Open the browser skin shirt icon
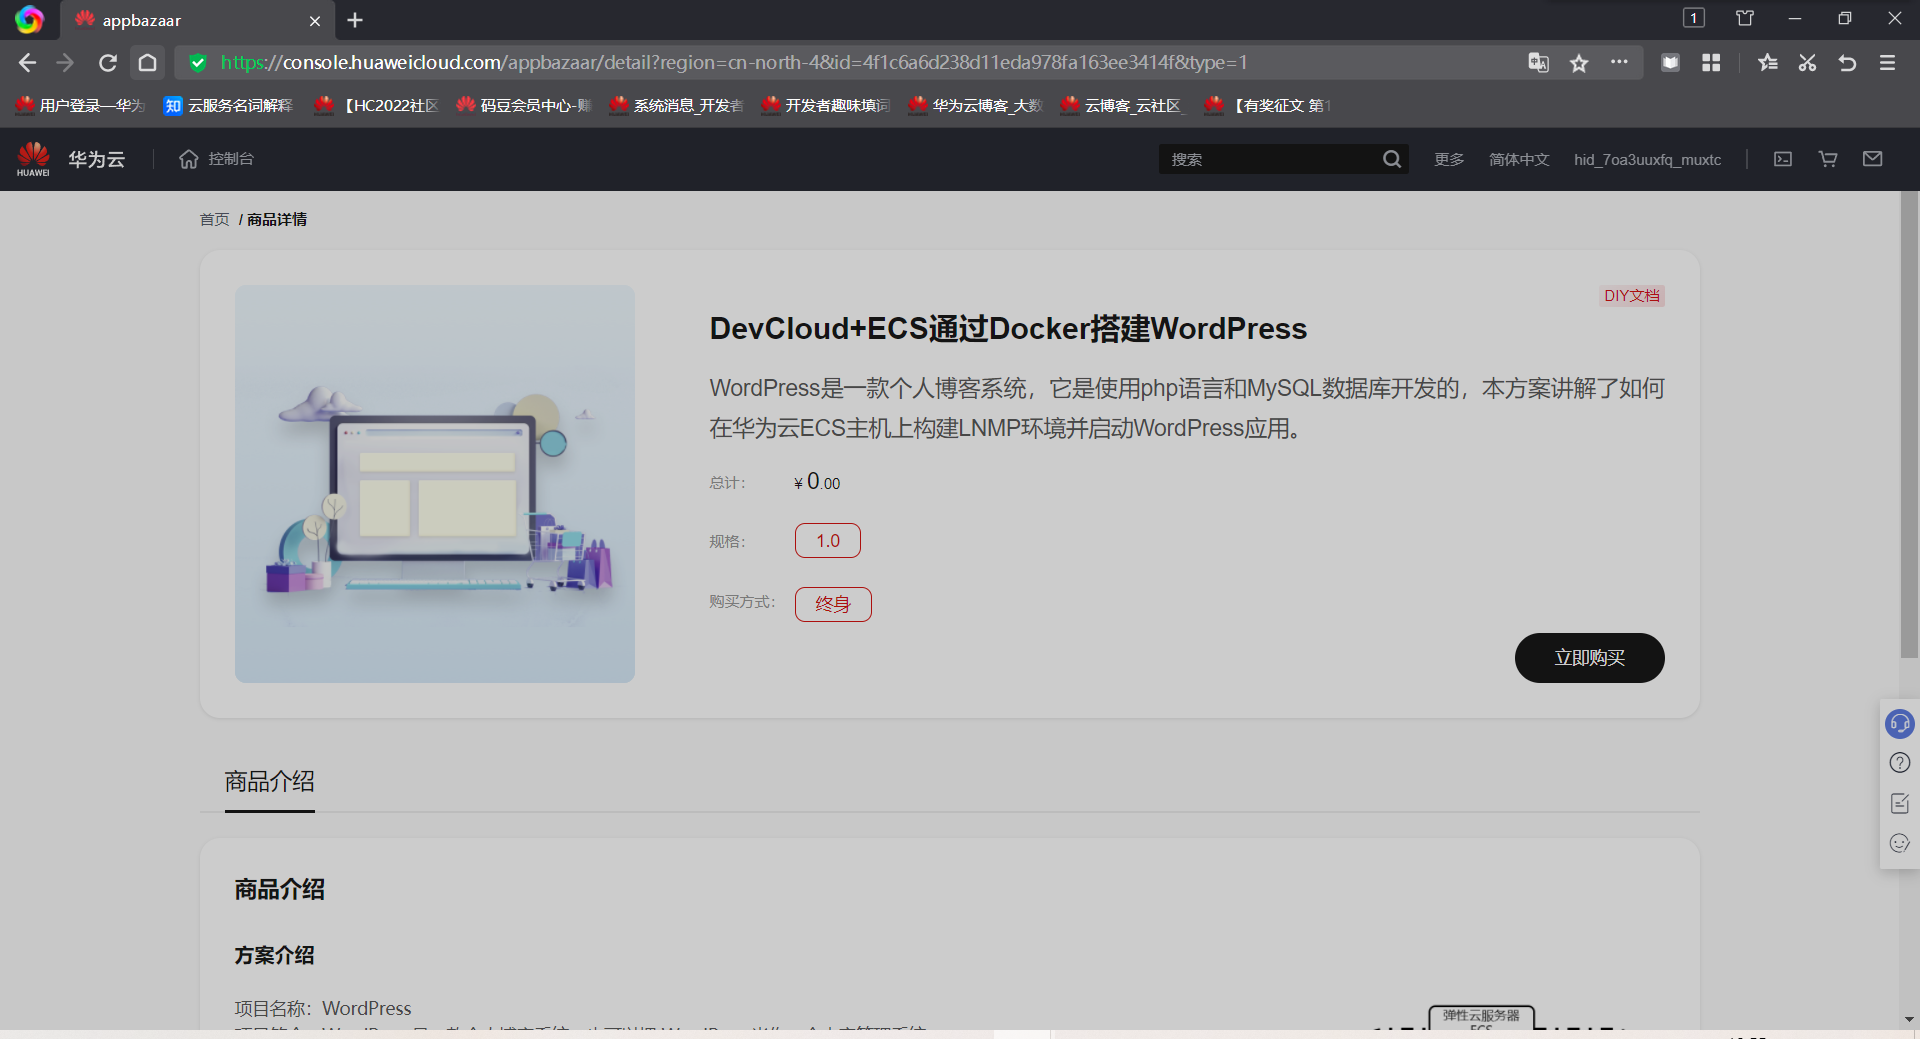 pos(1745,18)
